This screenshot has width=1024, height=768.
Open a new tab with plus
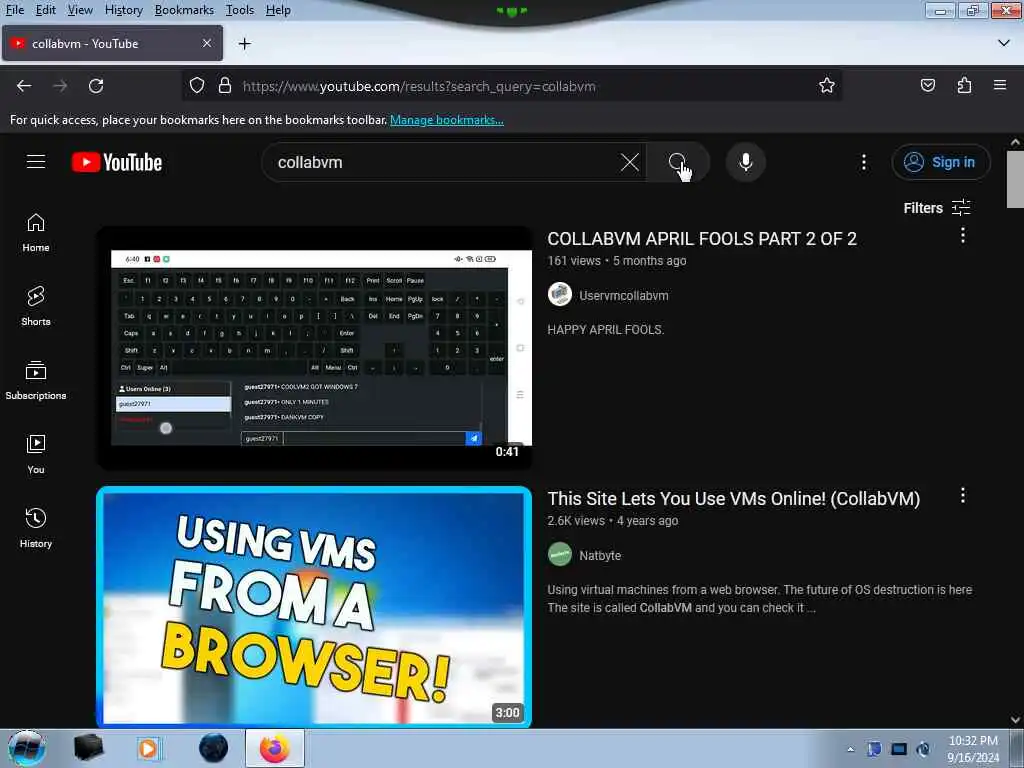point(245,44)
